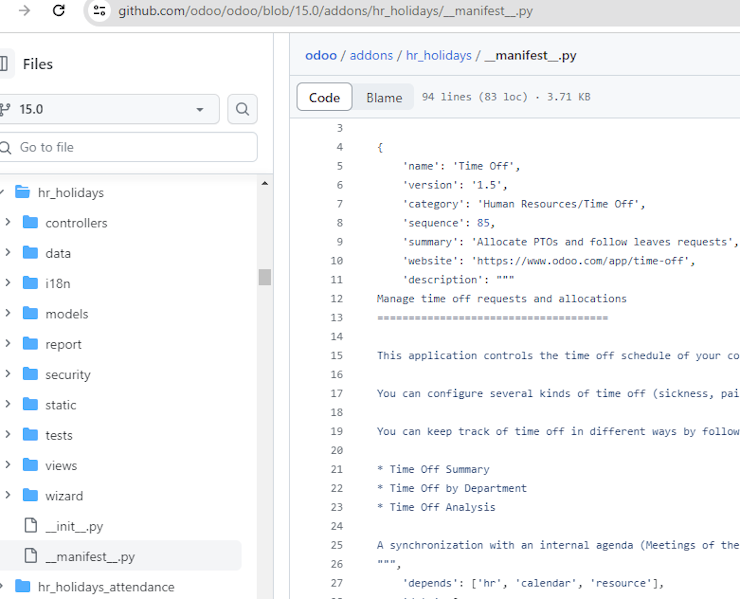Click line number 27 in code
This screenshot has height=599, width=740.
click(336, 583)
